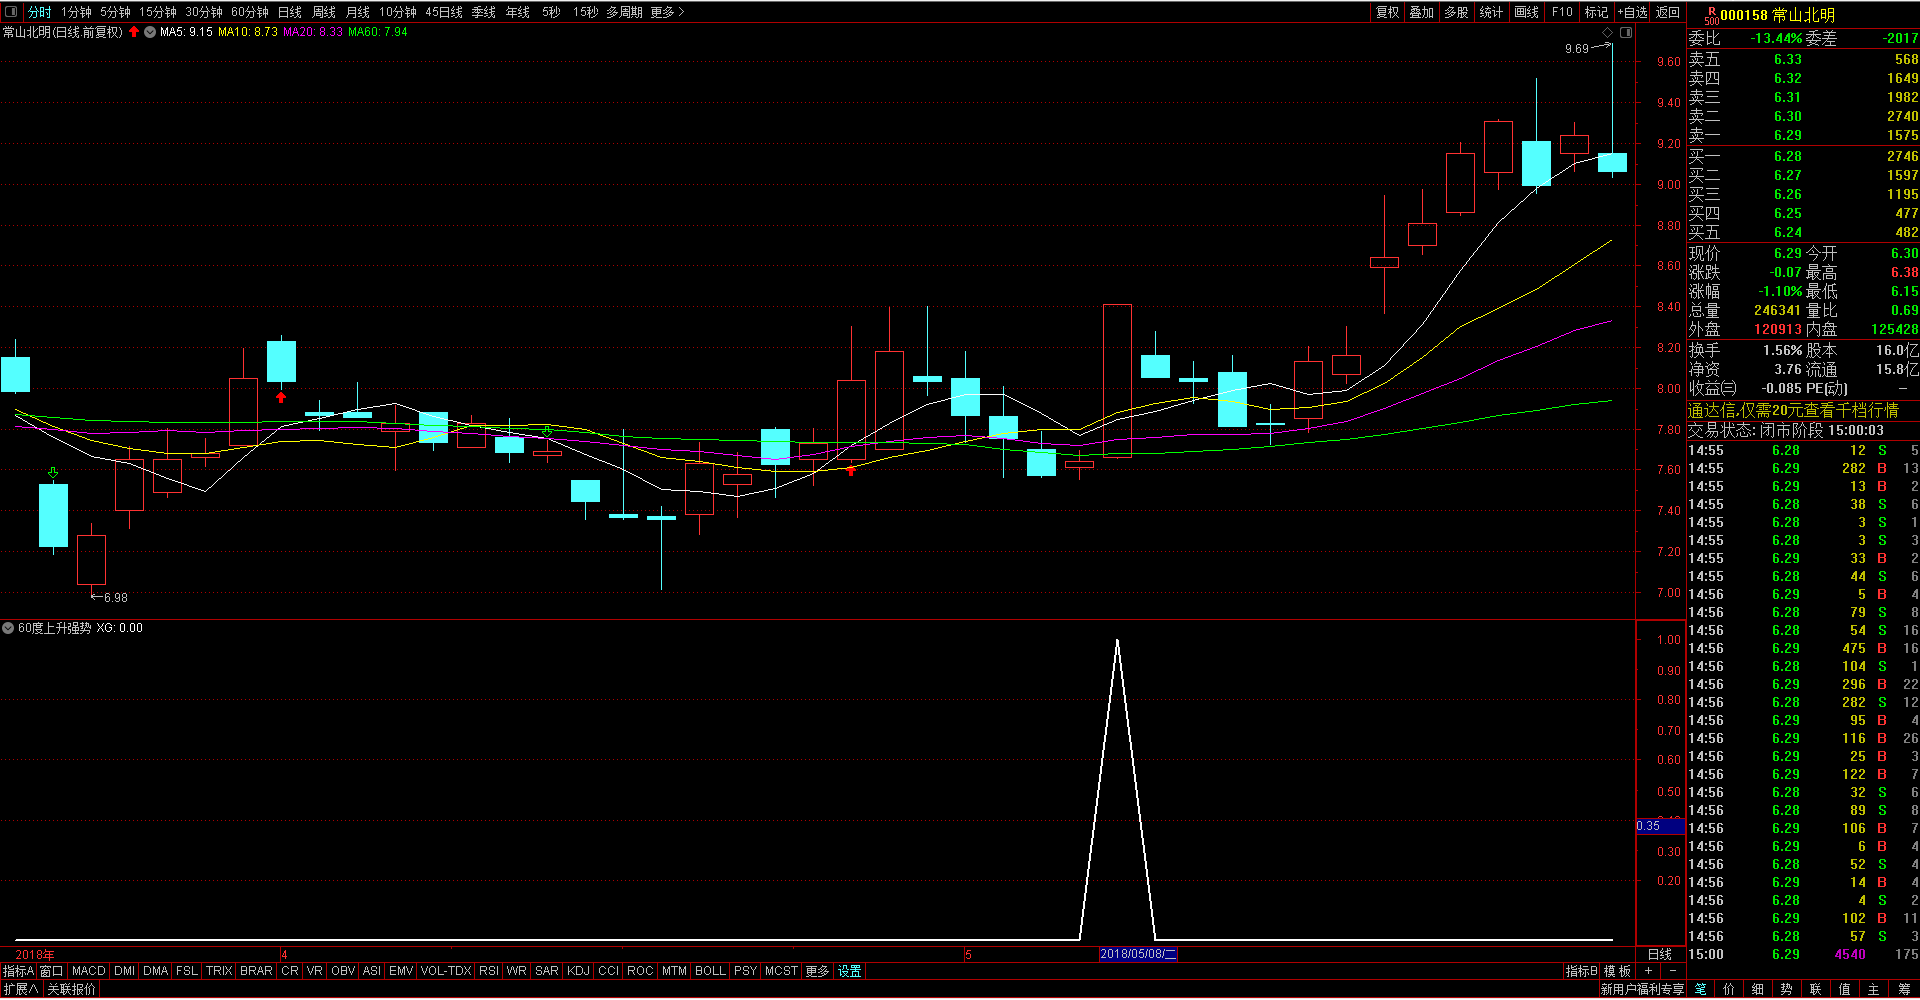1920x1000 pixels.
Task: Click the 复权 button
Action: pyautogui.click(x=1387, y=12)
